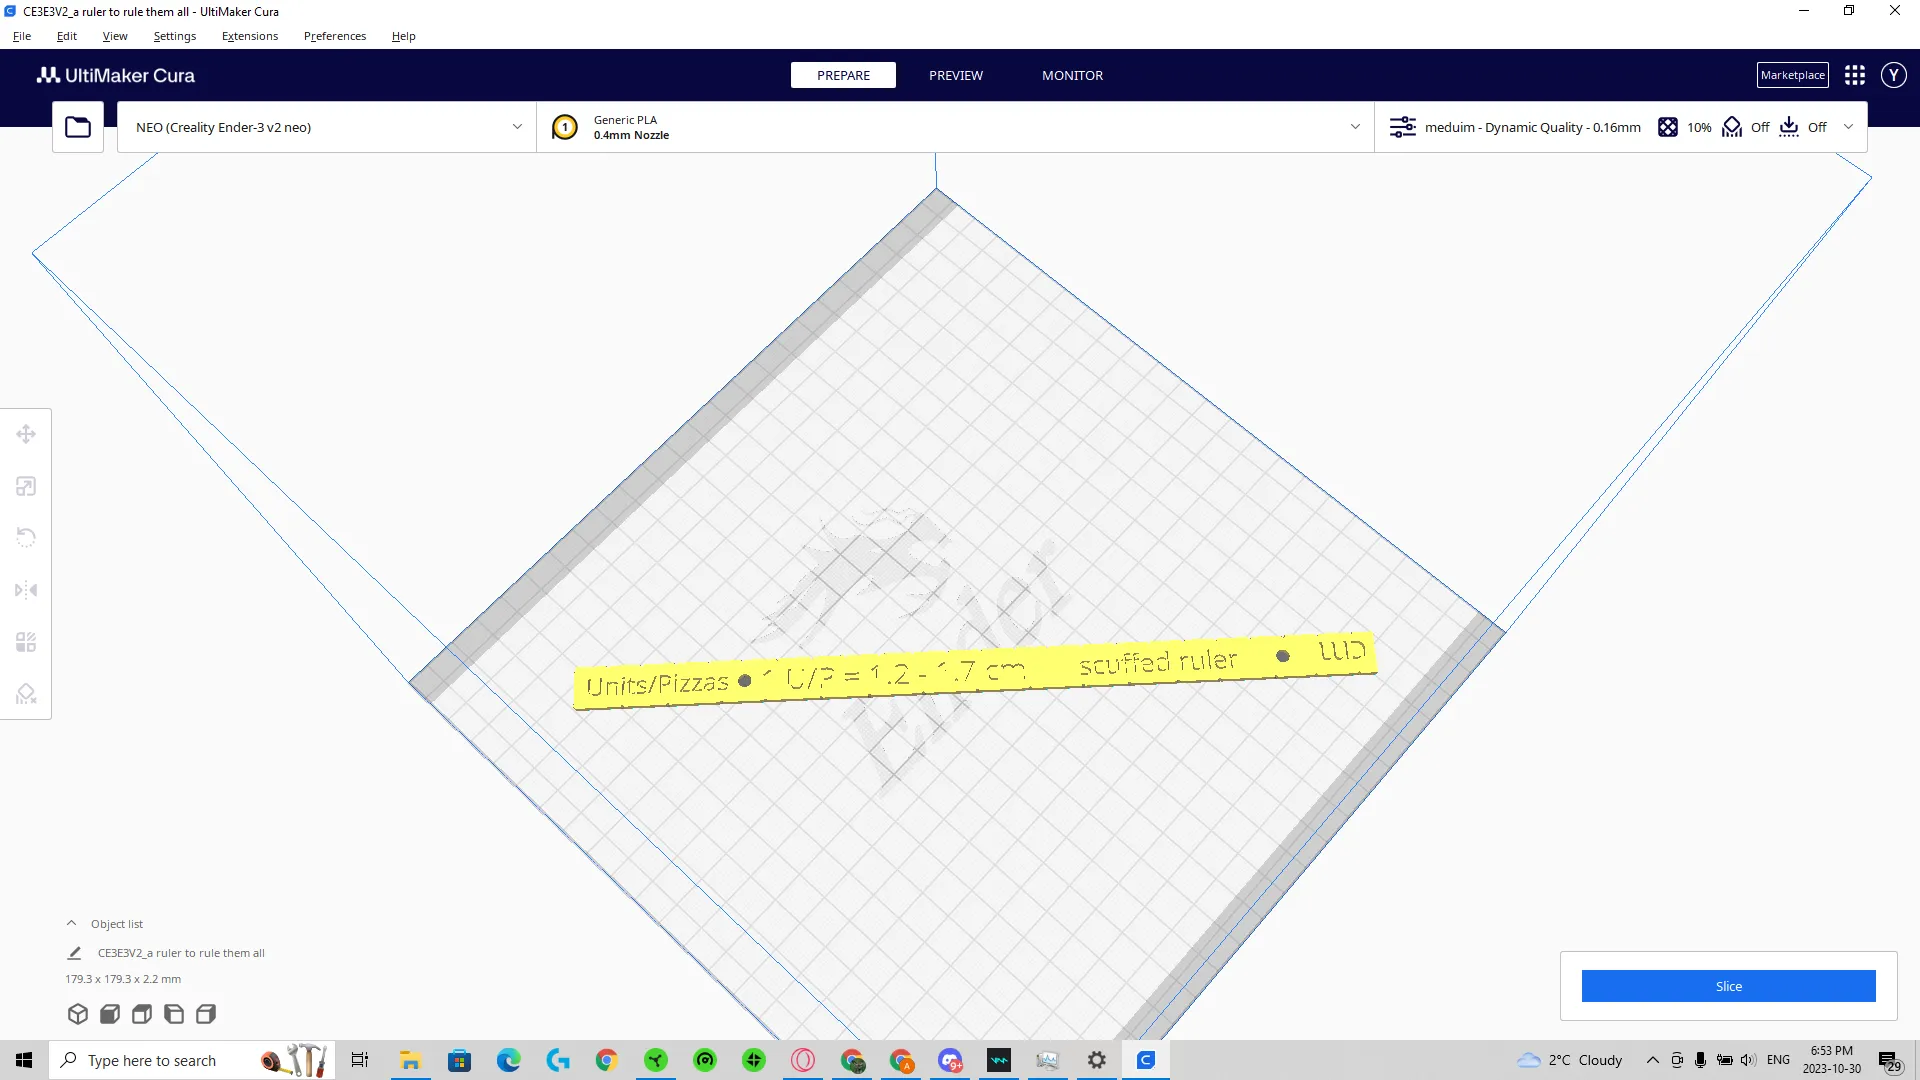The width and height of the screenshot is (1920, 1080).
Task: Open the application switcher grid icon
Action: [x=1855, y=75]
